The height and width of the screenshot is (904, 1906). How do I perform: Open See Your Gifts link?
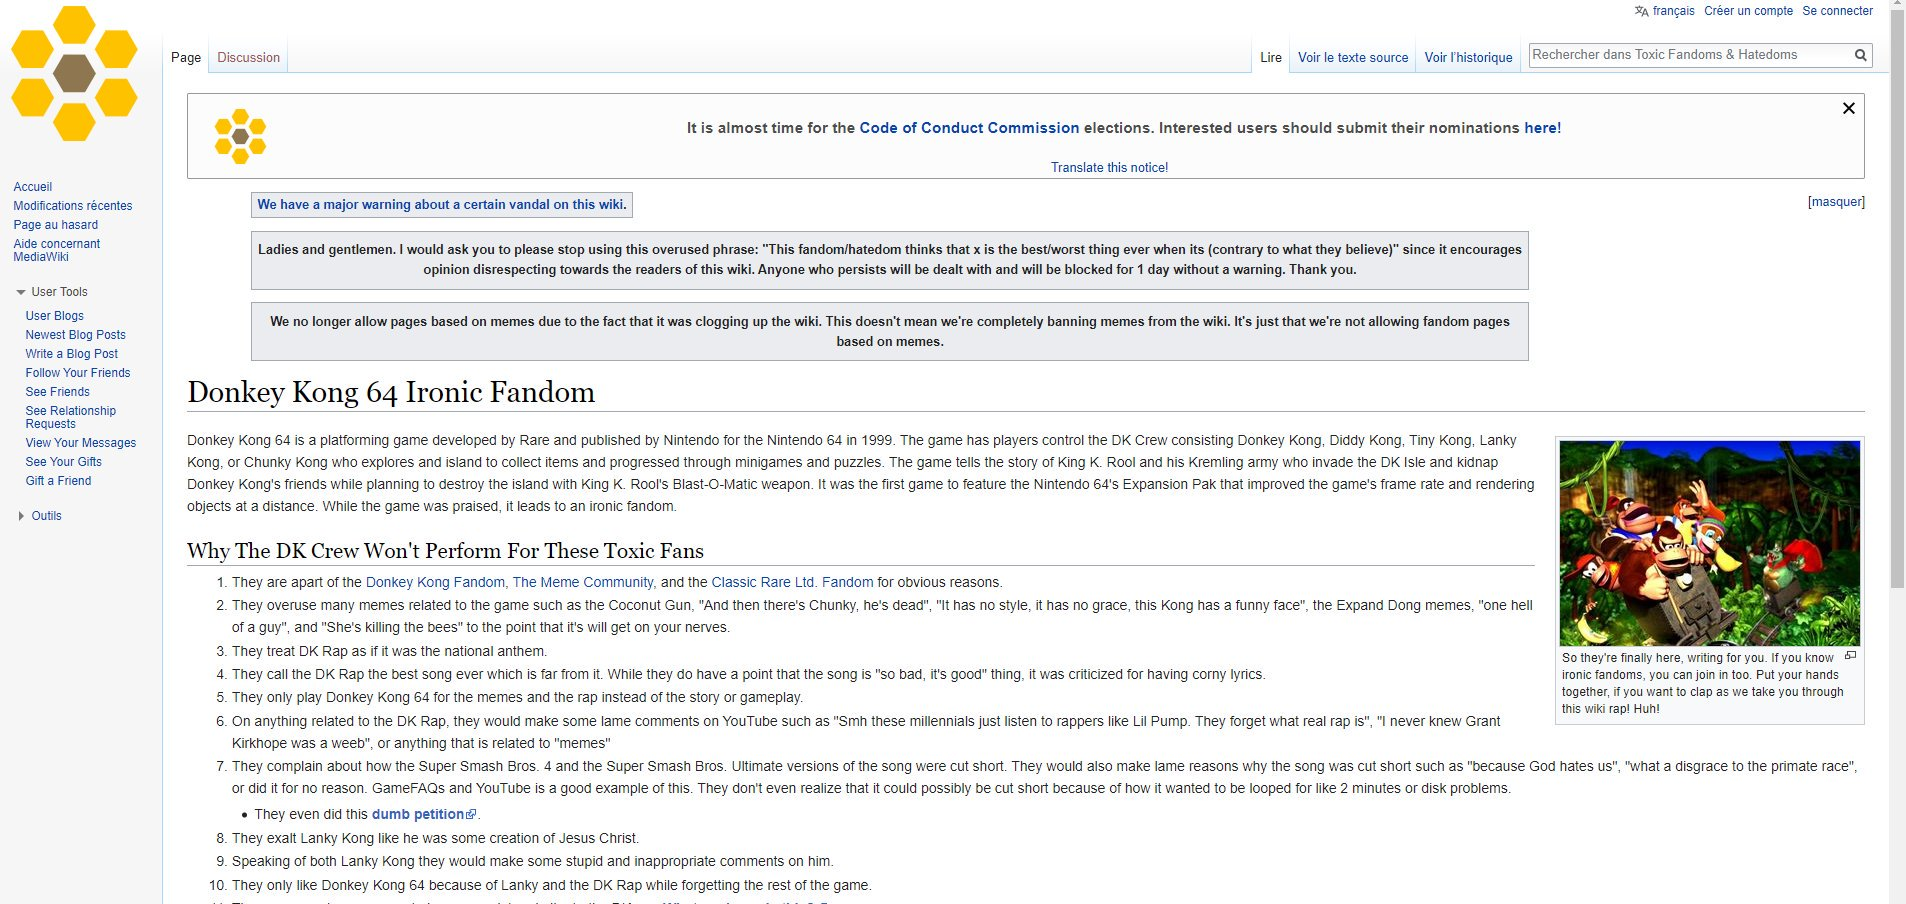64,462
